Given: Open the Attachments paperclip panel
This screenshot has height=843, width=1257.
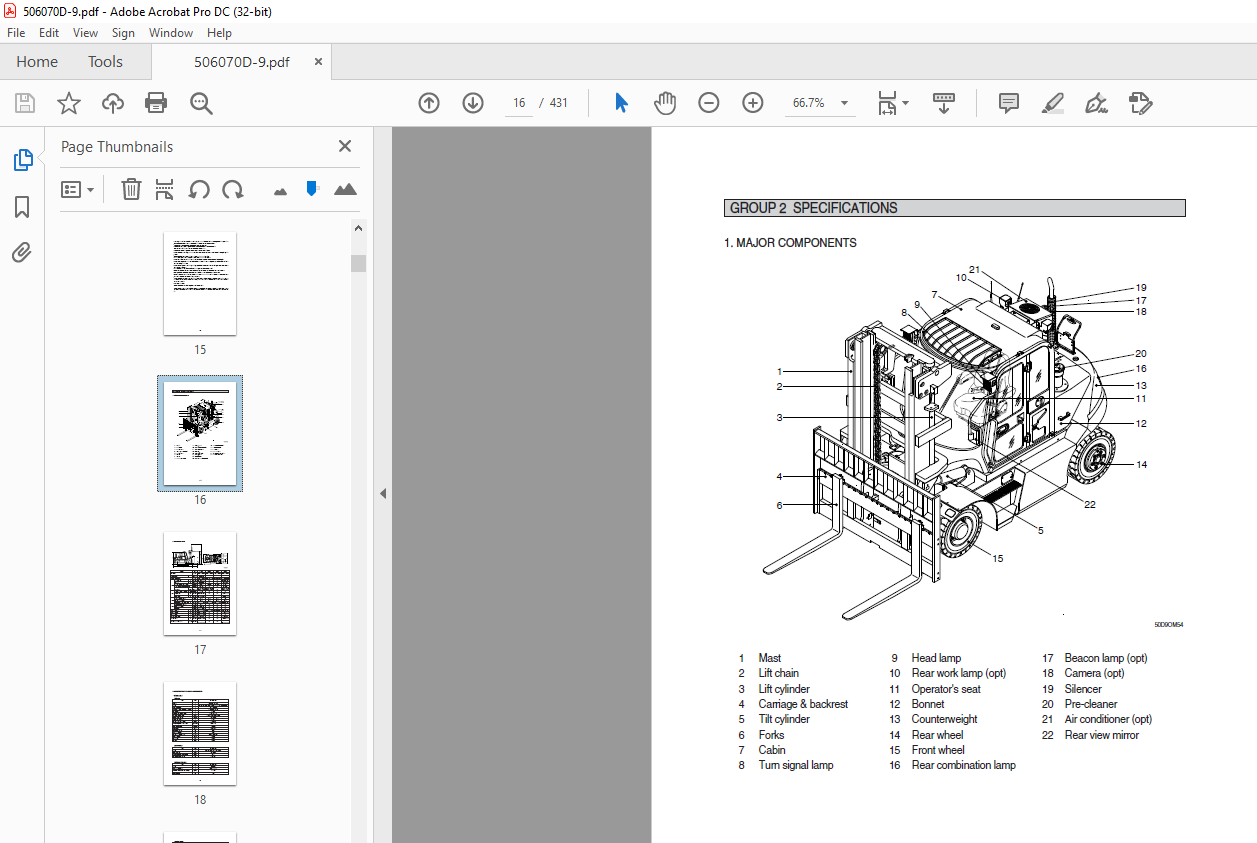Looking at the screenshot, I should click(22, 253).
